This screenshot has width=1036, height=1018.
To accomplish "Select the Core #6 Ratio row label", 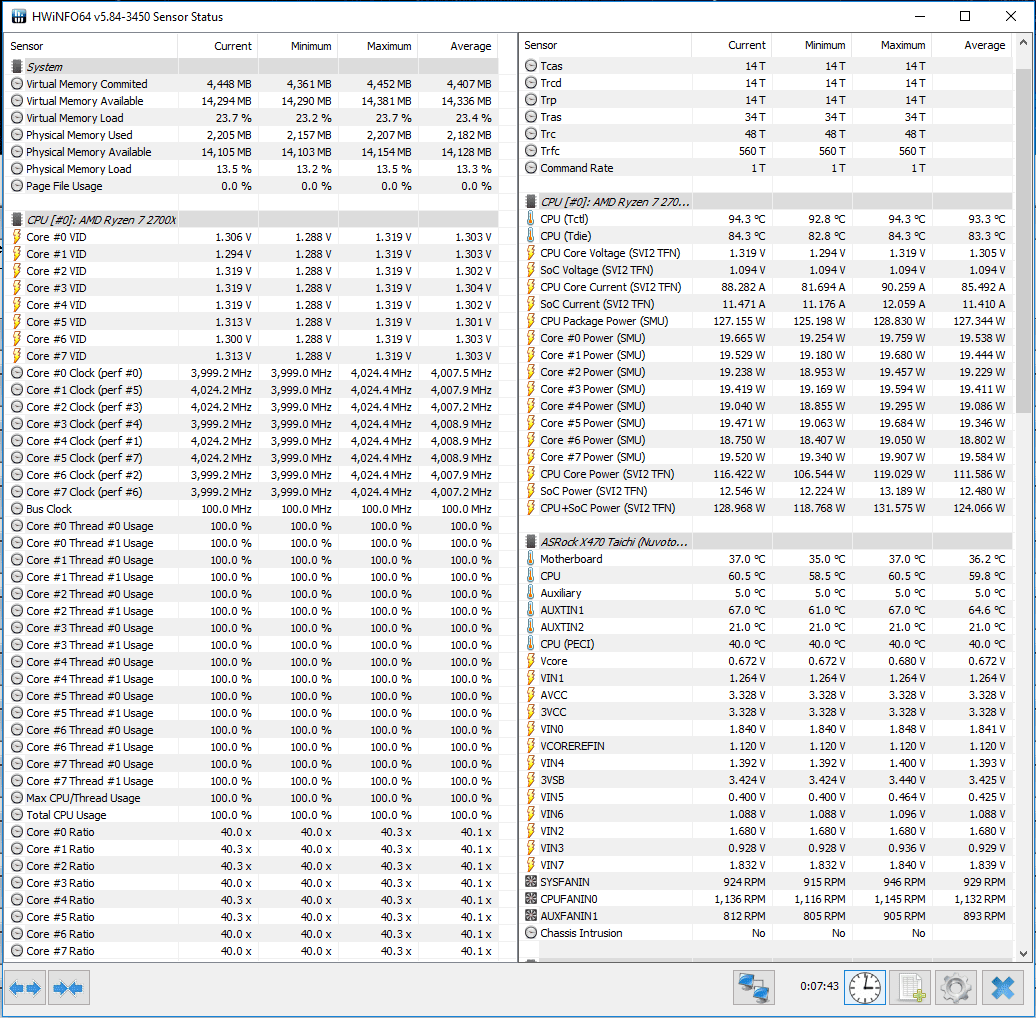I will pyautogui.click(x=60, y=933).
